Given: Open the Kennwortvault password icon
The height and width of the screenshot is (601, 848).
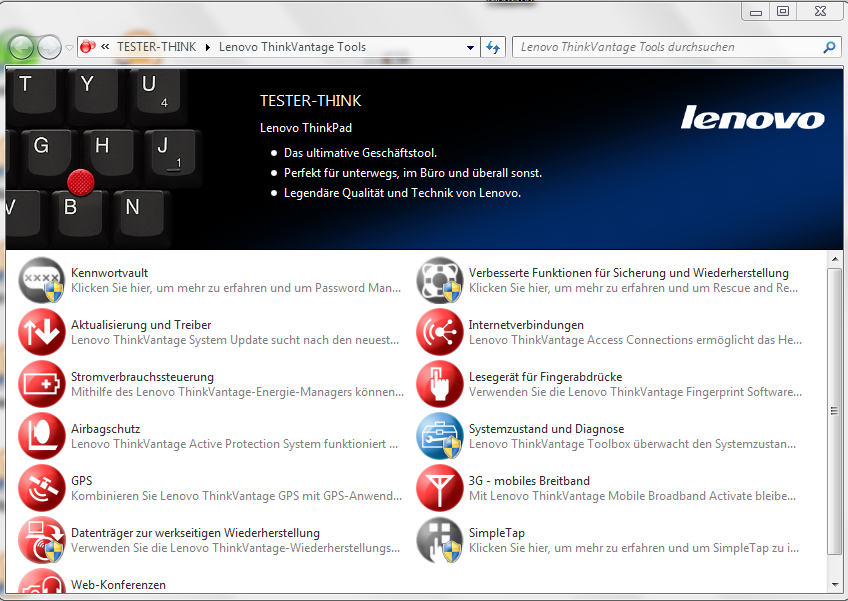Looking at the screenshot, I should [x=42, y=280].
